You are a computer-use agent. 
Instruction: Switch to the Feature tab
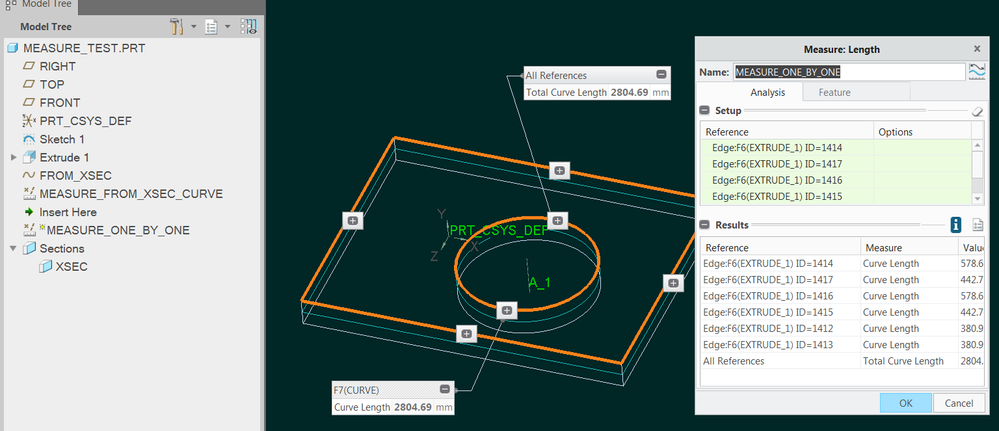click(x=835, y=92)
